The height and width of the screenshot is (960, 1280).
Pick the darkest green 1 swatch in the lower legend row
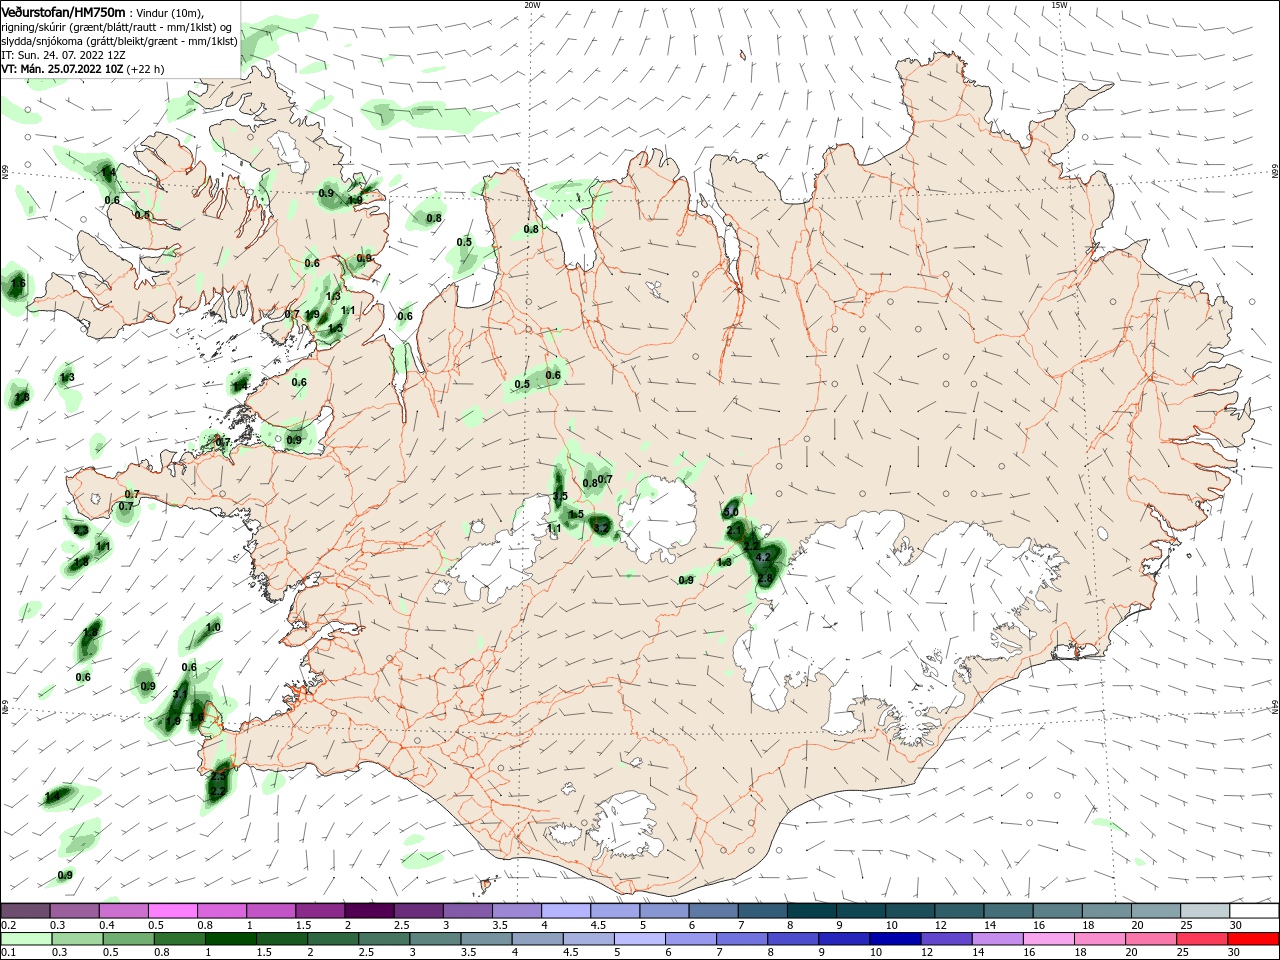pyautogui.click(x=230, y=939)
